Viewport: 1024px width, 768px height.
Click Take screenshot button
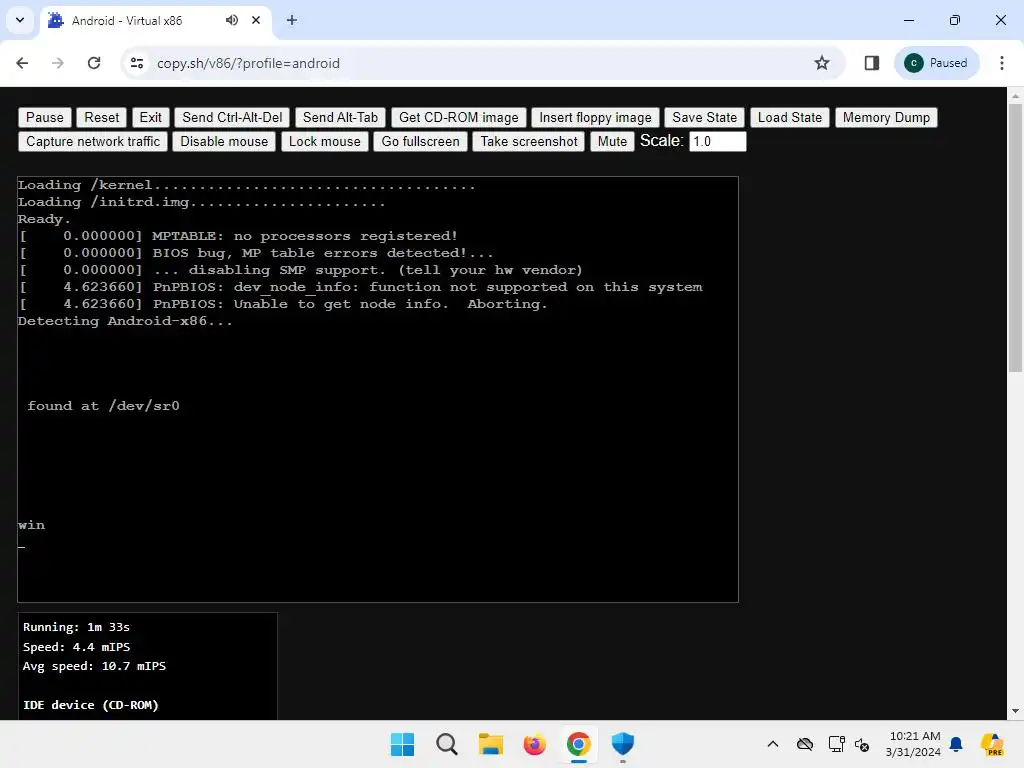point(529,142)
